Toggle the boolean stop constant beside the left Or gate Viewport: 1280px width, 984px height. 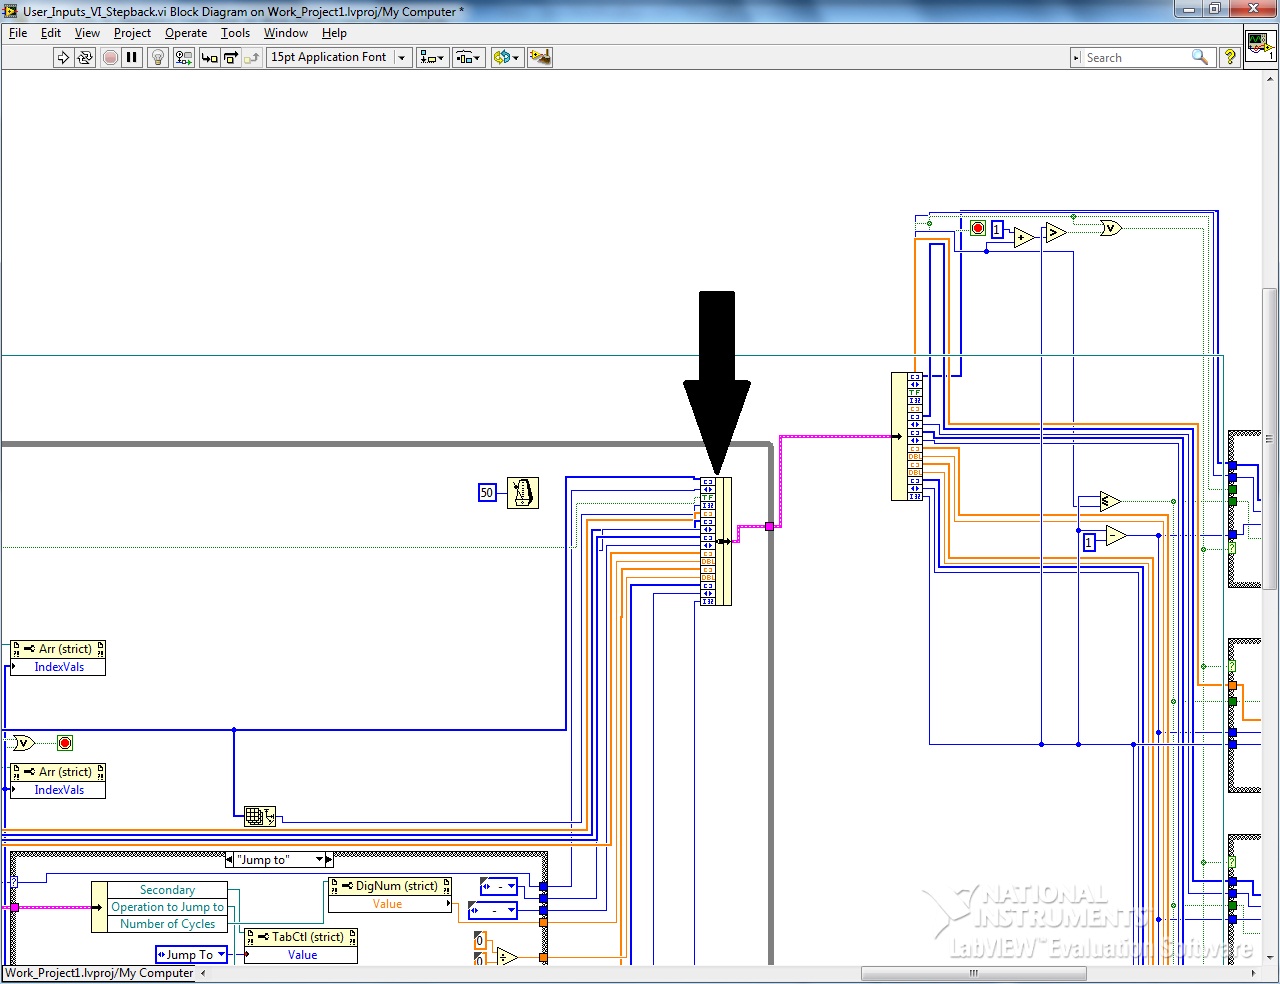pyautogui.click(x=65, y=743)
